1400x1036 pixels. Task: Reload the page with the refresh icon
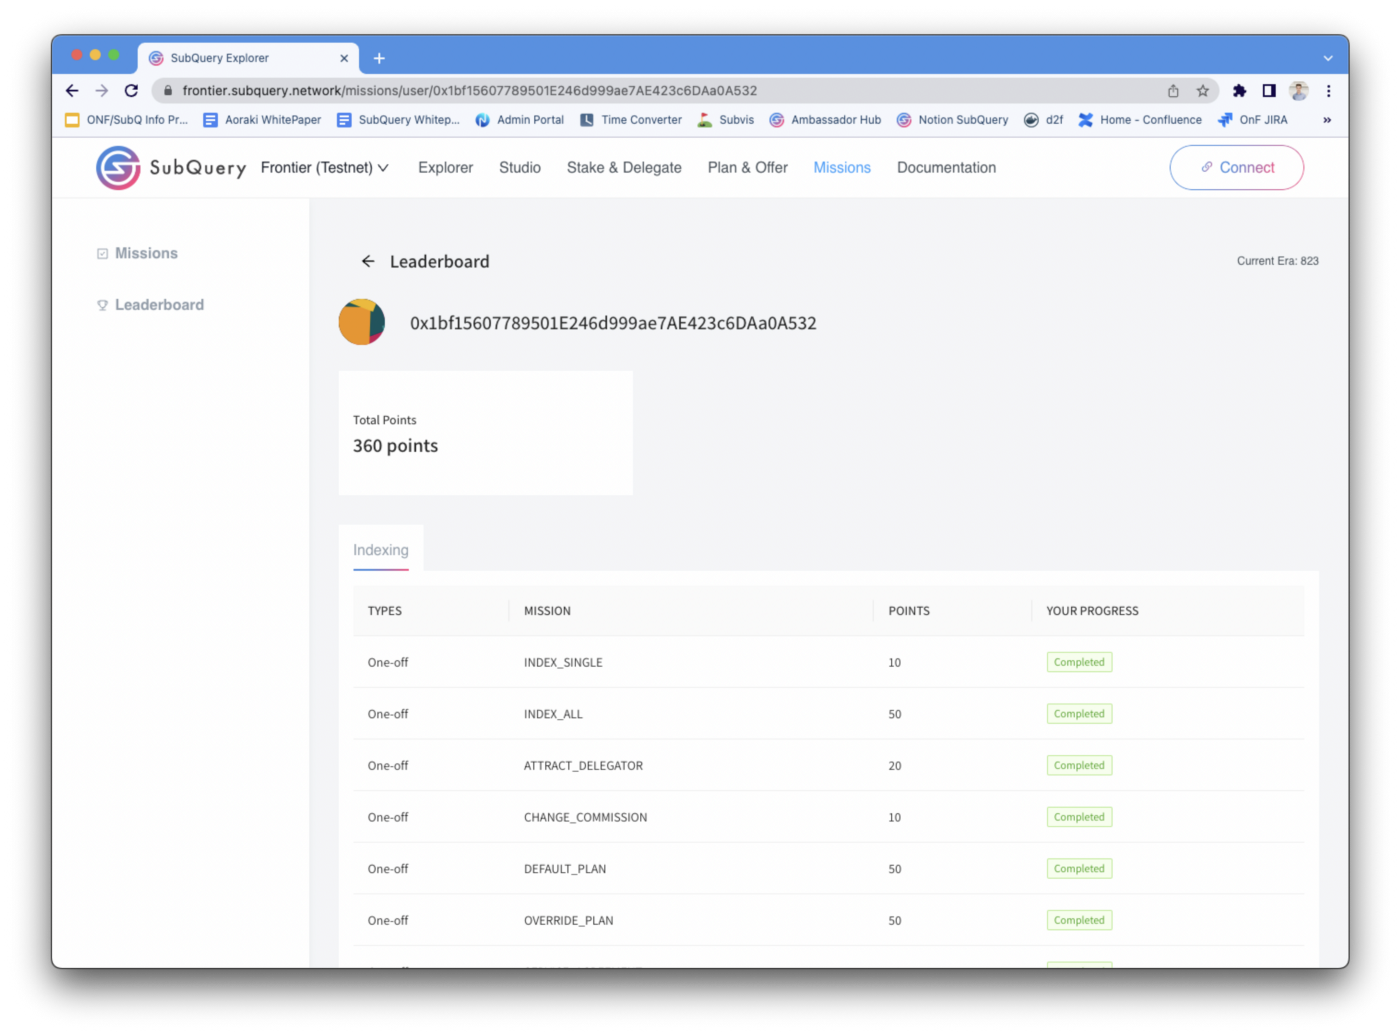131,91
